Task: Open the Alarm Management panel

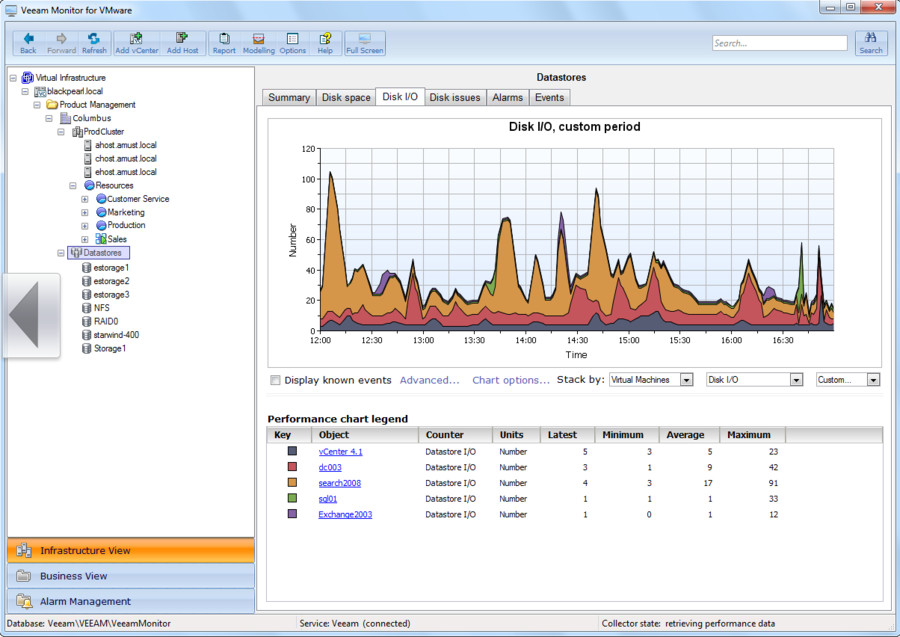Action: [131, 601]
